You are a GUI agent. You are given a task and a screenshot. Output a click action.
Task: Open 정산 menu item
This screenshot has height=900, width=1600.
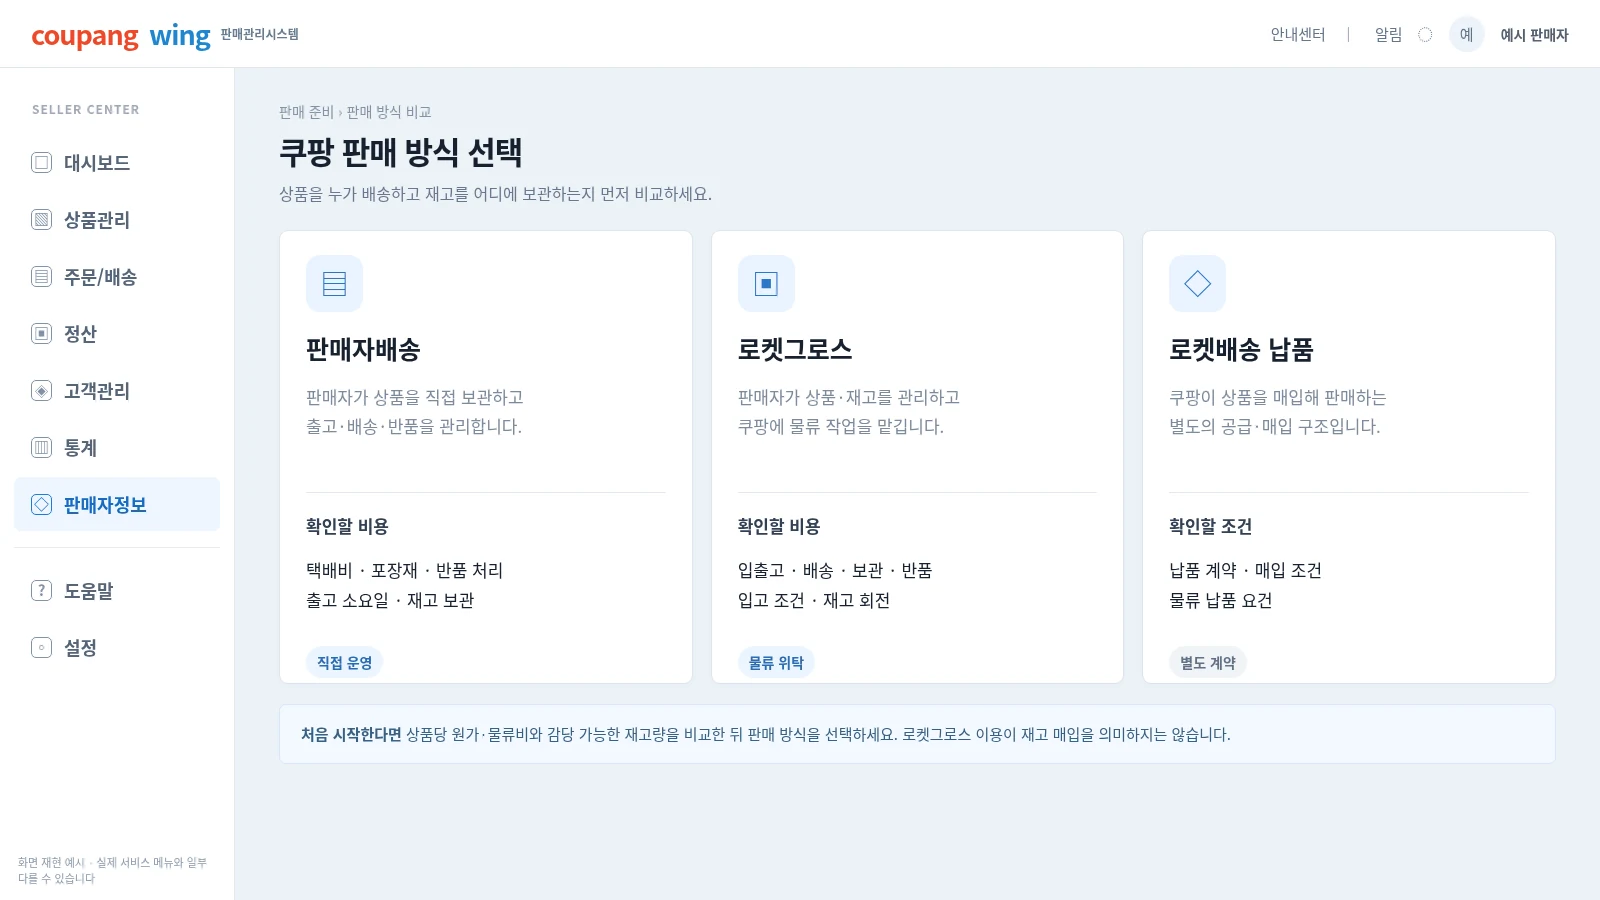tap(117, 333)
